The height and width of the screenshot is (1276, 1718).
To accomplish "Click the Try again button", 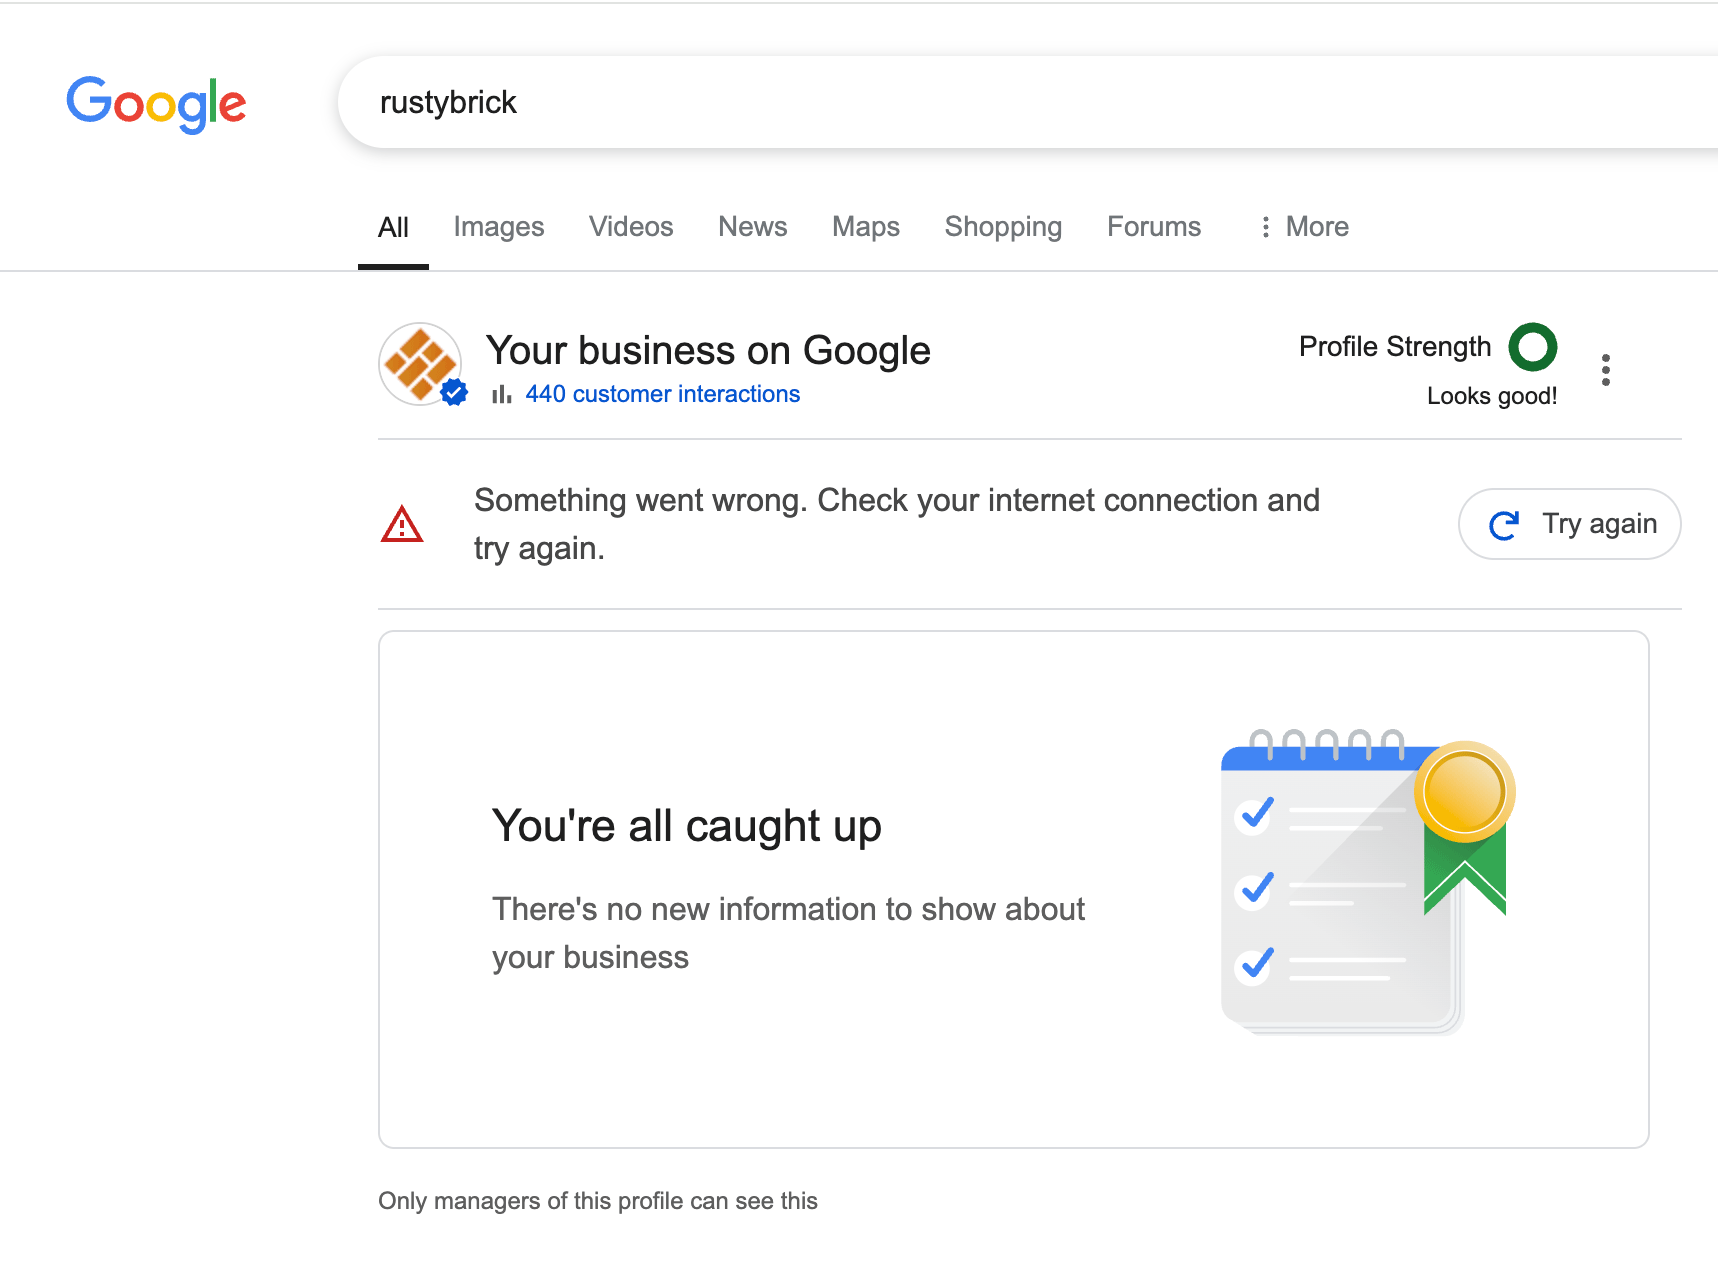I will click(x=1570, y=524).
